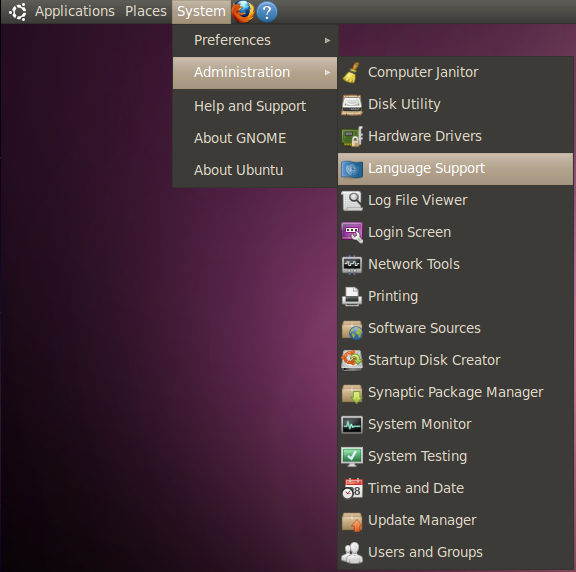576x572 pixels.
Task: Open the Applications menu
Action: point(75,11)
